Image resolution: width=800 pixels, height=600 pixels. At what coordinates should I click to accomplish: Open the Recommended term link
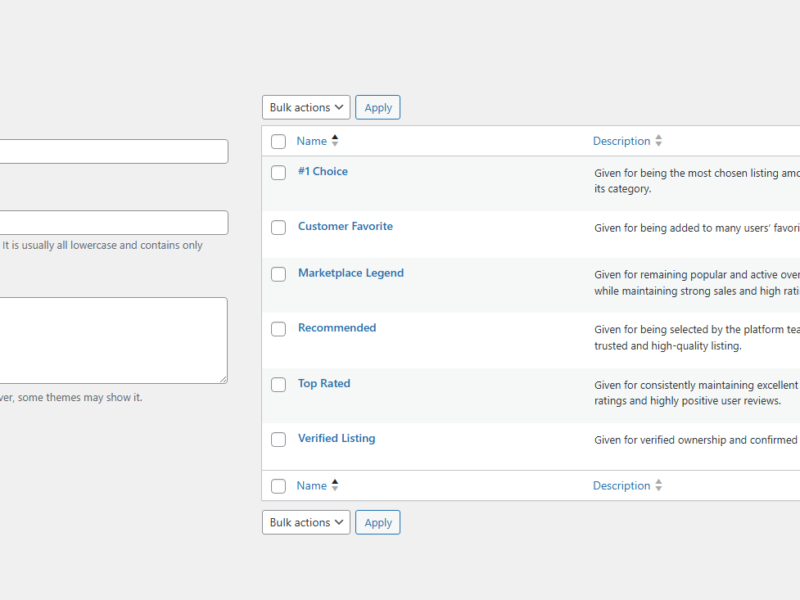(337, 328)
